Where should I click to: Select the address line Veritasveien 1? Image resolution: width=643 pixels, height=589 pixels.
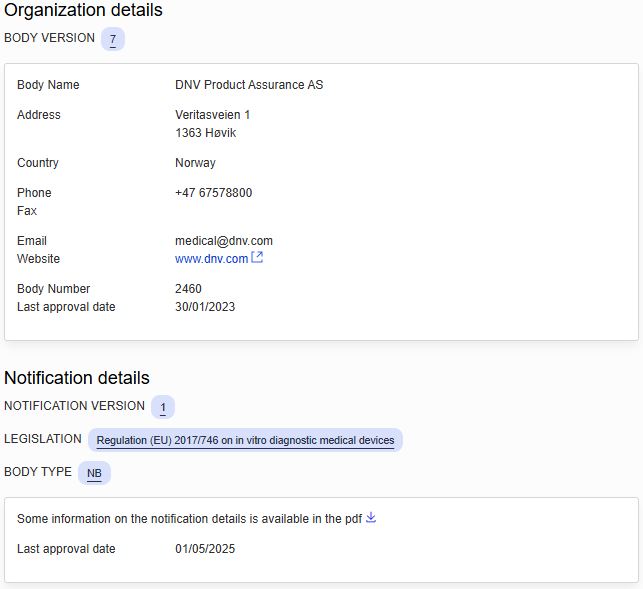[212, 115]
